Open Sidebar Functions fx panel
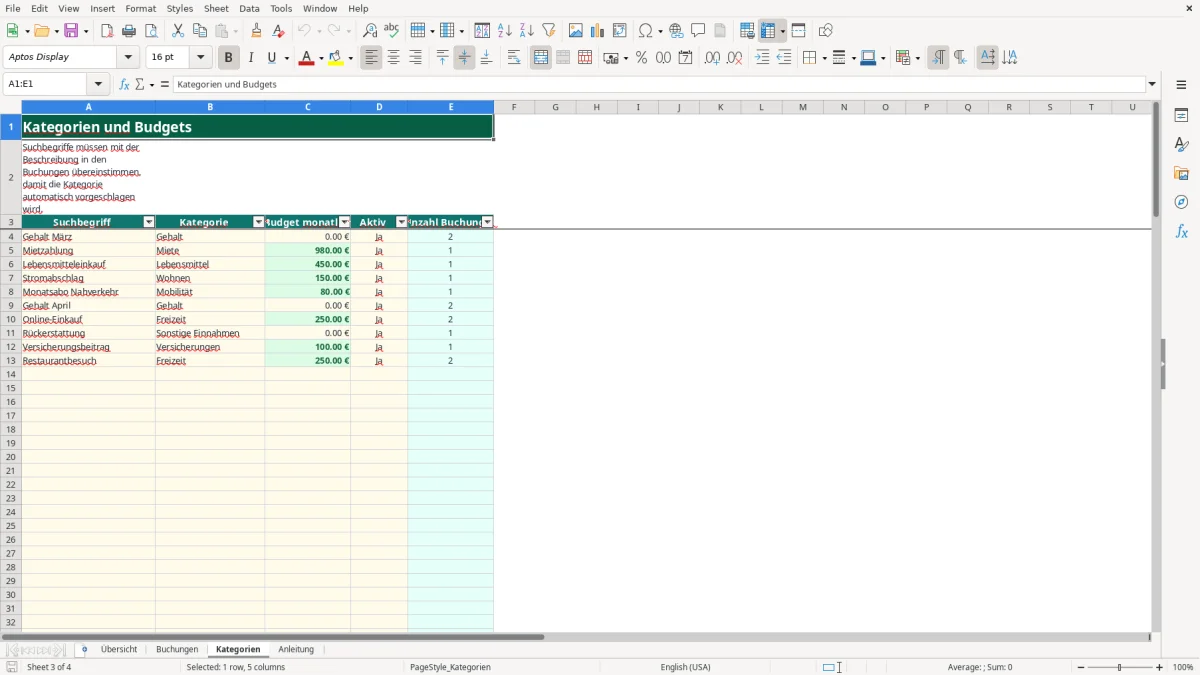This screenshot has width=1200, height=675. pos(1181,231)
